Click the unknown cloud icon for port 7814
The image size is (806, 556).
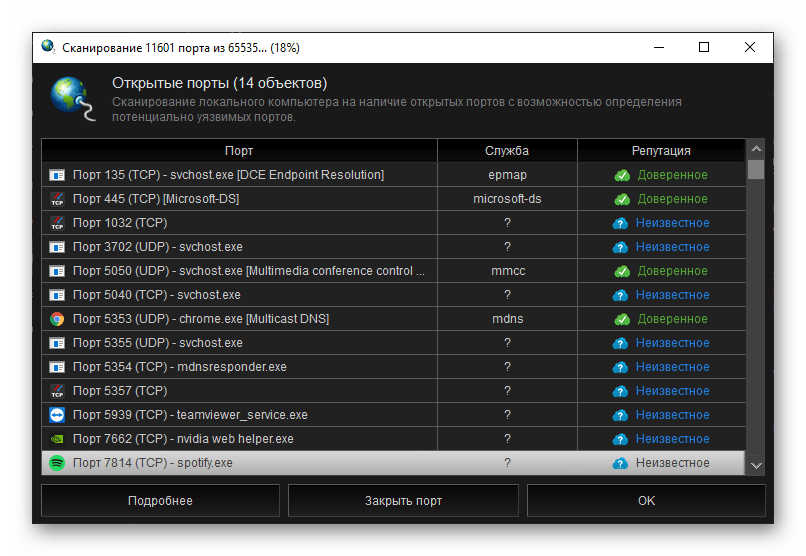tap(620, 464)
